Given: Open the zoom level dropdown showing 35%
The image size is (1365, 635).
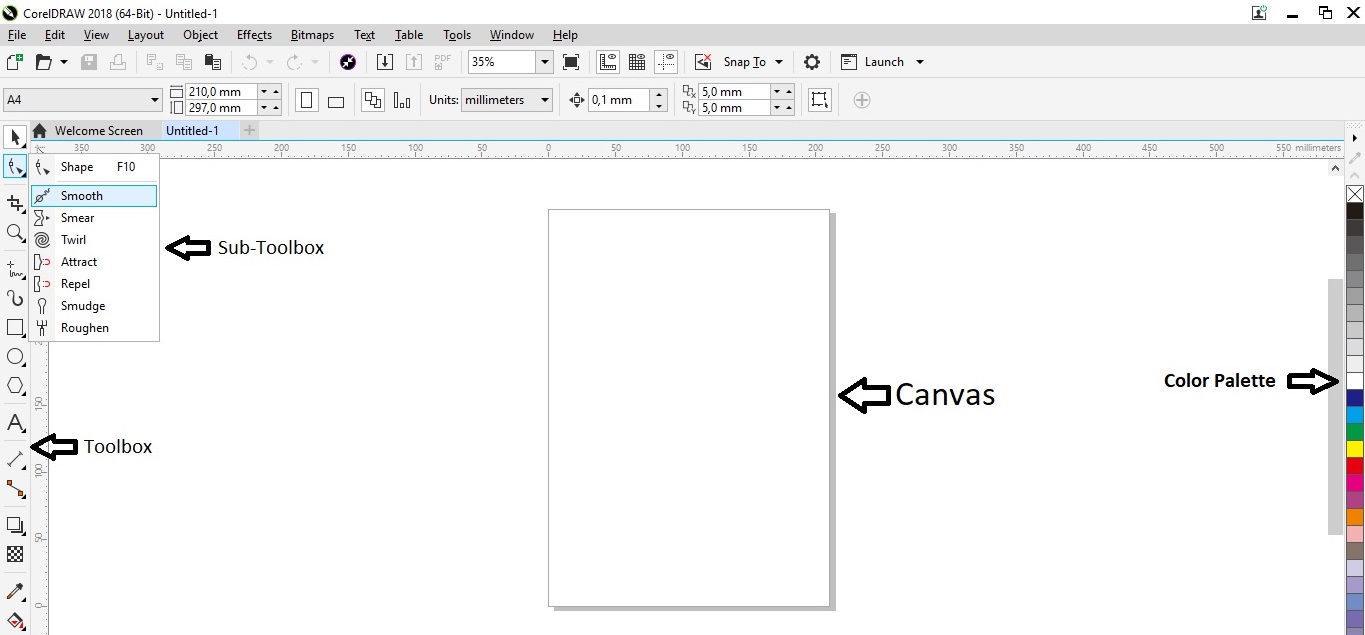Looking at the screenshot, I should [544, 62].
